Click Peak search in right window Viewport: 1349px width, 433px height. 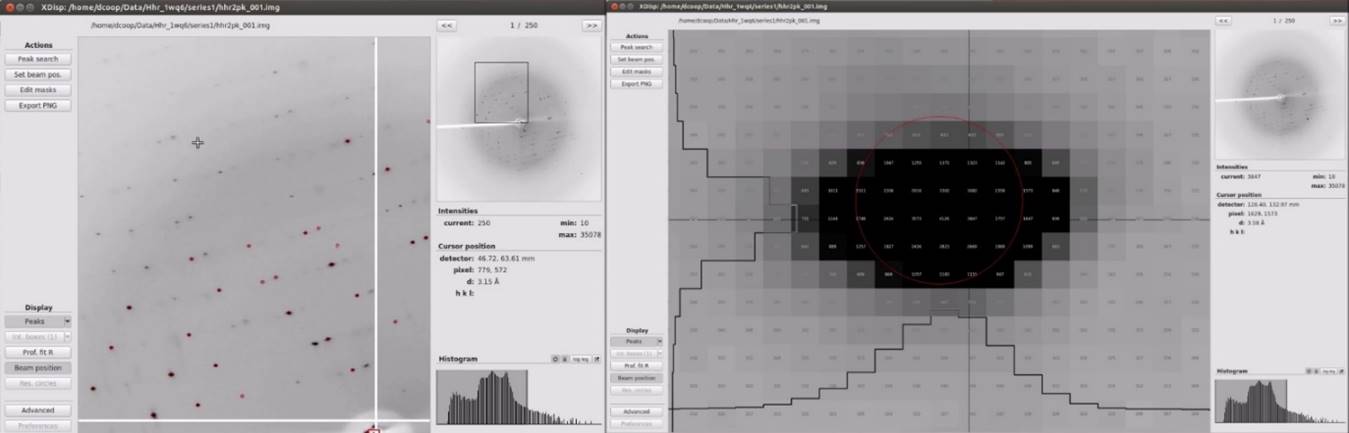pyautogui.click(x=636, y=47)
